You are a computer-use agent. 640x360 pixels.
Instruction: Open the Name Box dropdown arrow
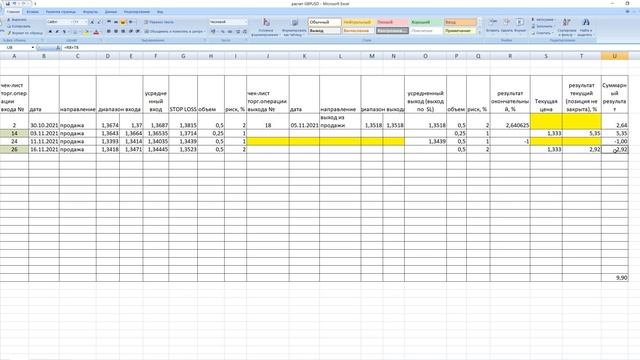[33, 47]
